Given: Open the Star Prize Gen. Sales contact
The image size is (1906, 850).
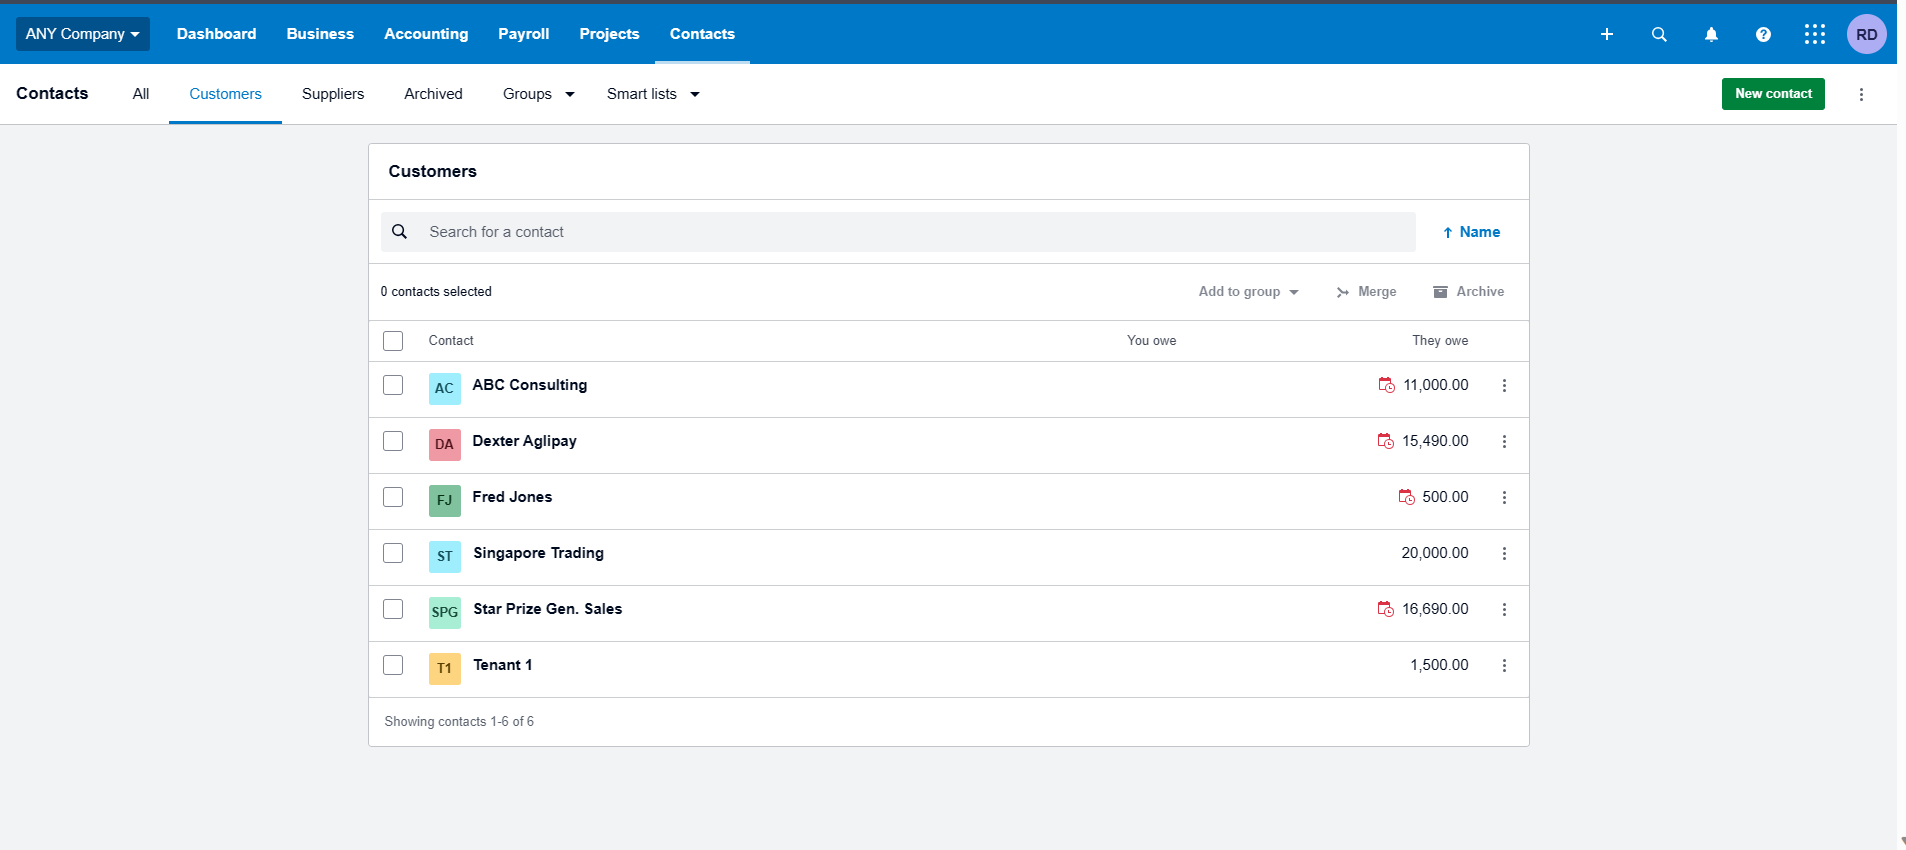Looking at the screenshot, I should pyautogui.click(x=548, y=609).
